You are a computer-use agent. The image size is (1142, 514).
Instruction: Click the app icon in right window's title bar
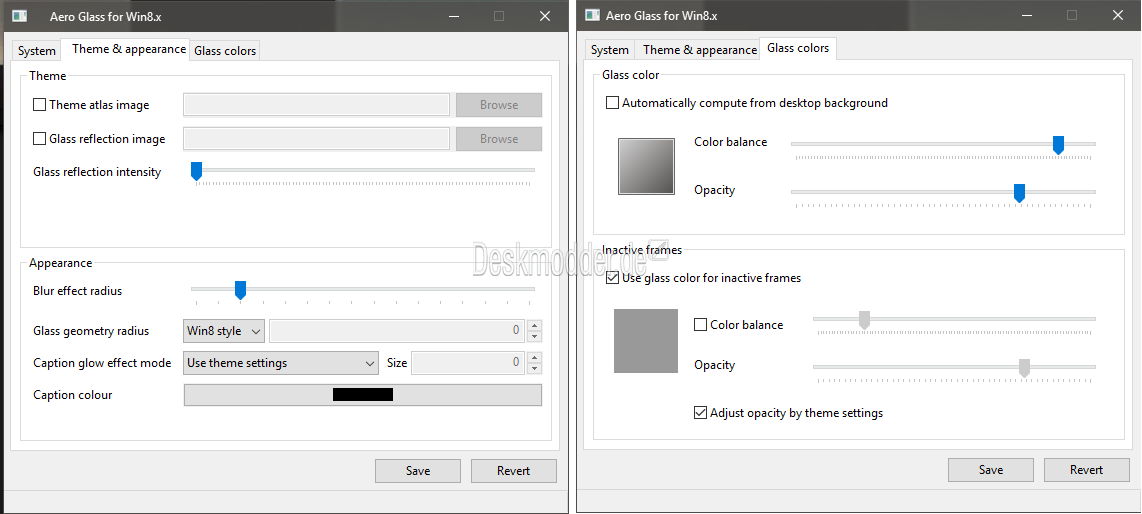(x=593, y=15)
